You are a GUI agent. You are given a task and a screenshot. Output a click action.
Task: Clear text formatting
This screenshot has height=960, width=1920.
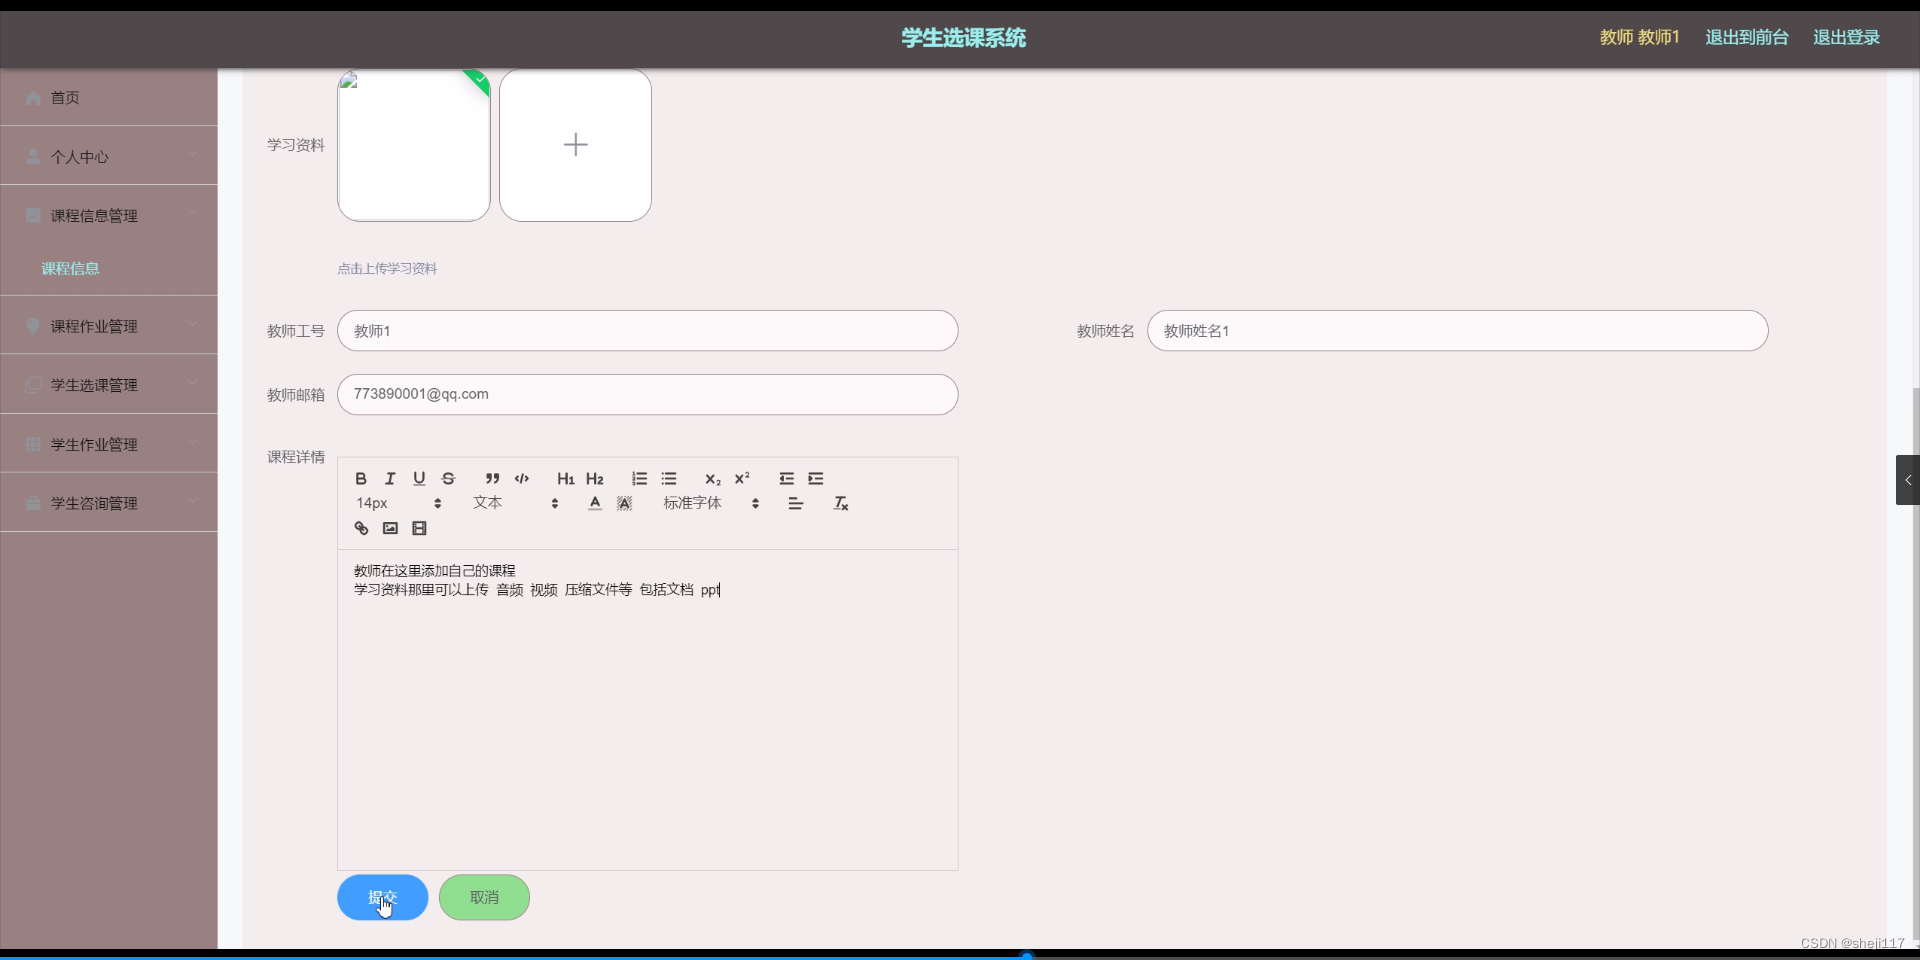841,503
